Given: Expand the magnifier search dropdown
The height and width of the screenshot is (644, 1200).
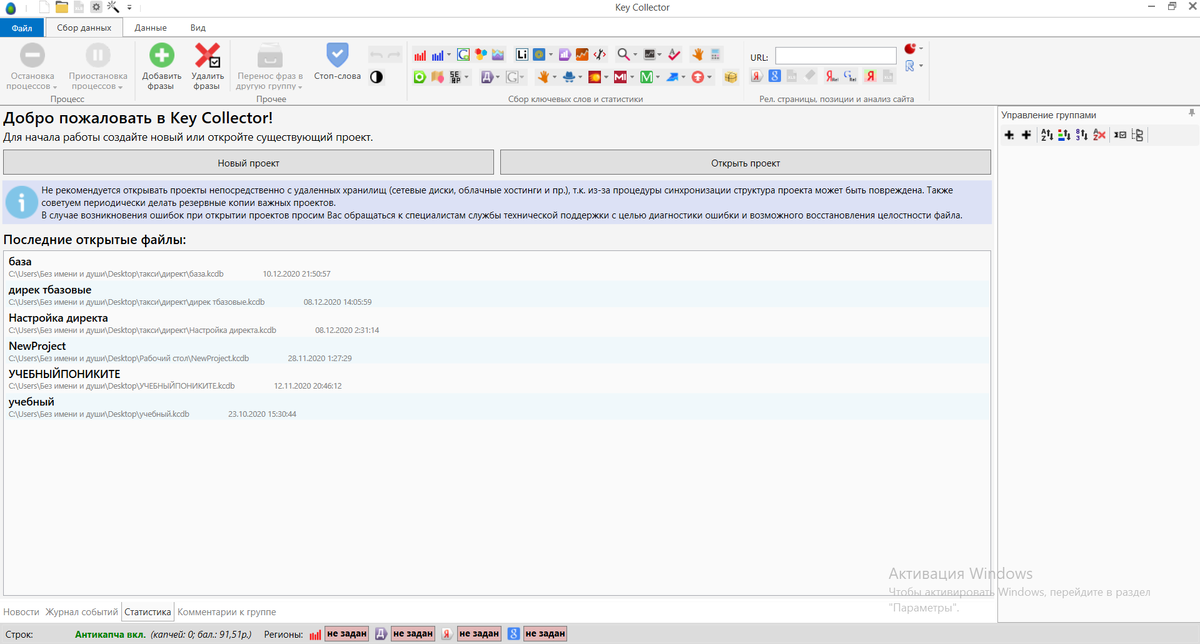Looking at the screenshot, I should point(635,55).
